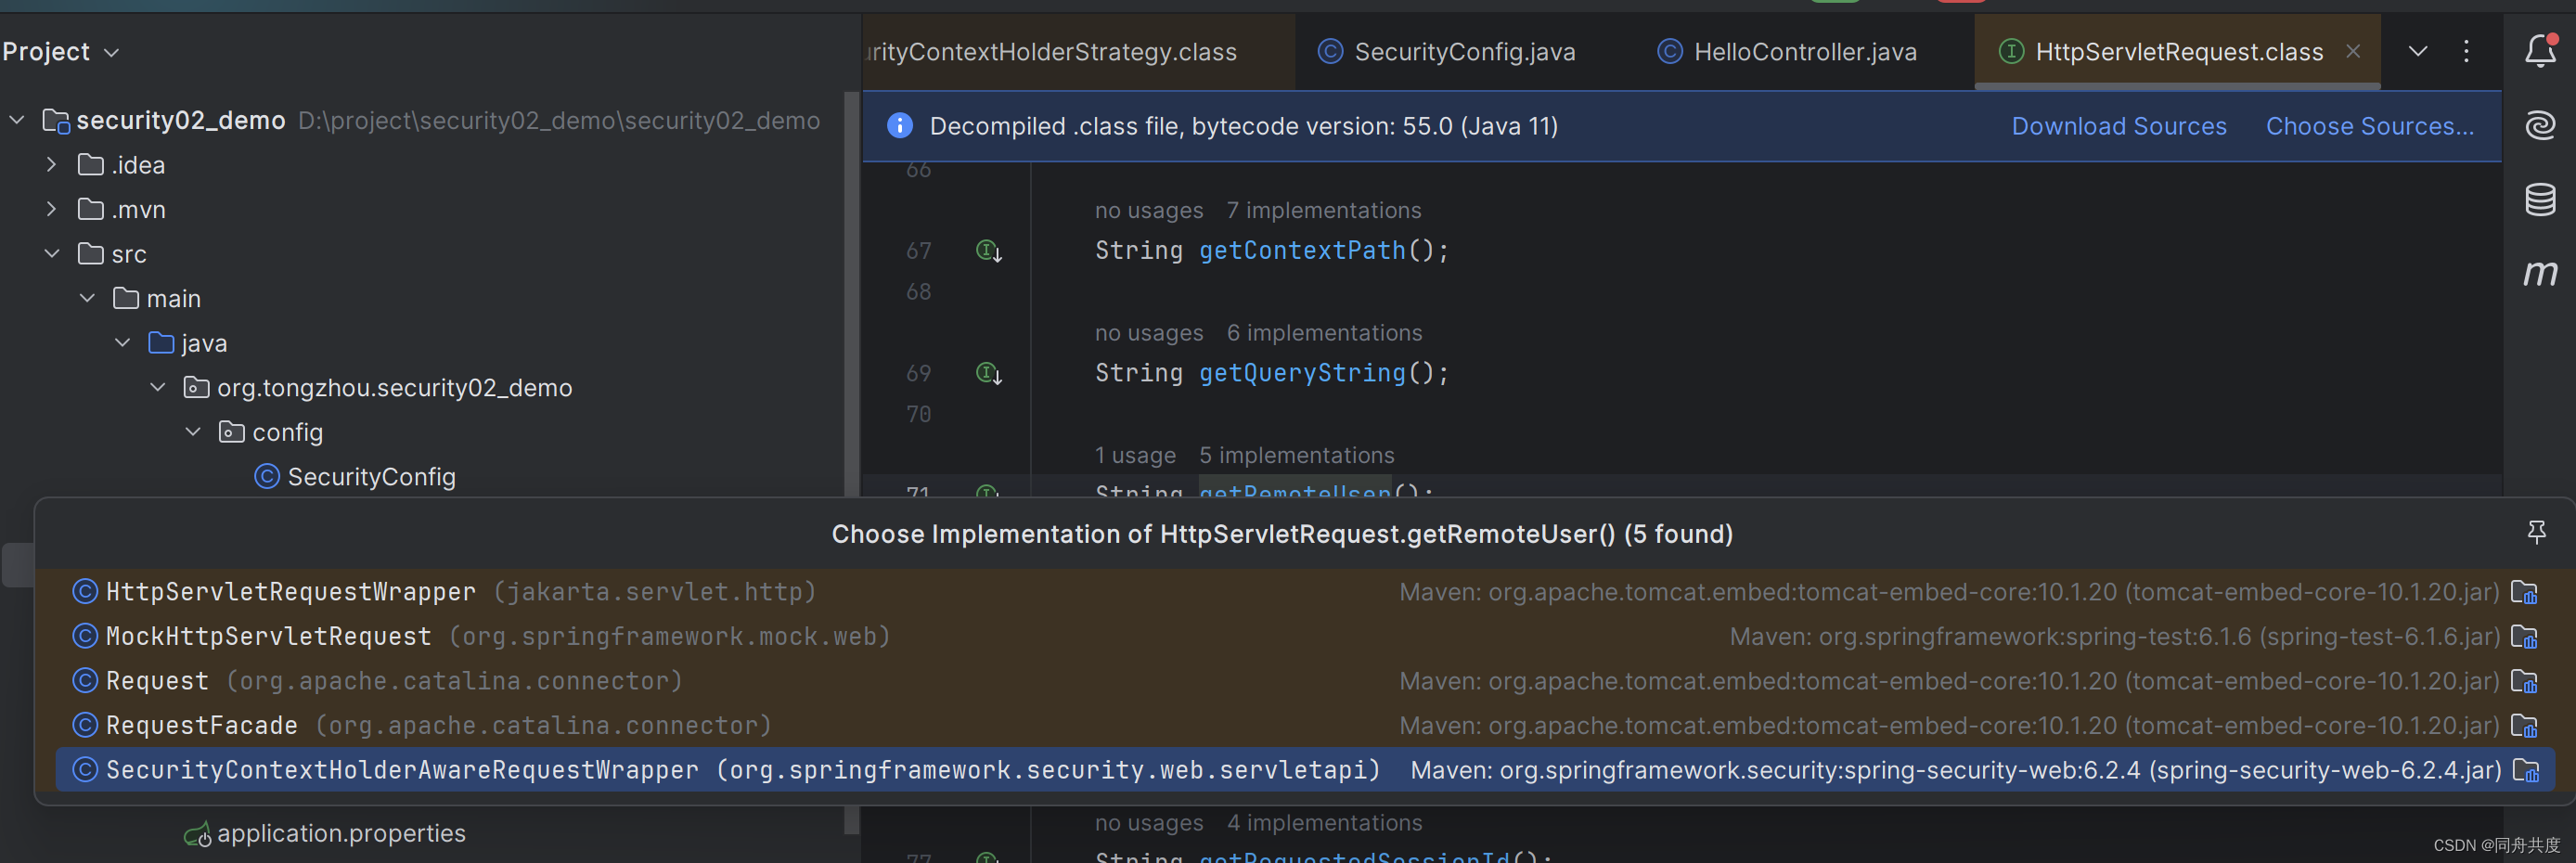Collapse the java folder
The height and width of the screenshot is (863, 2576).
tap(123, 343)
